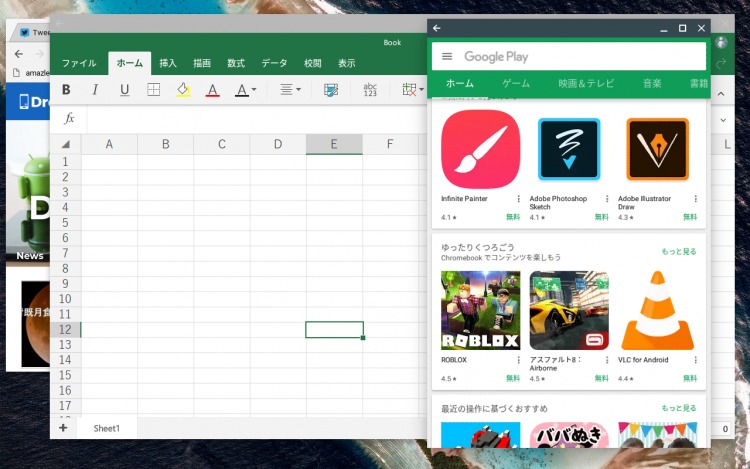Select column A header
This screenshot has height=469, width=750.
click(x=109, y=144)
